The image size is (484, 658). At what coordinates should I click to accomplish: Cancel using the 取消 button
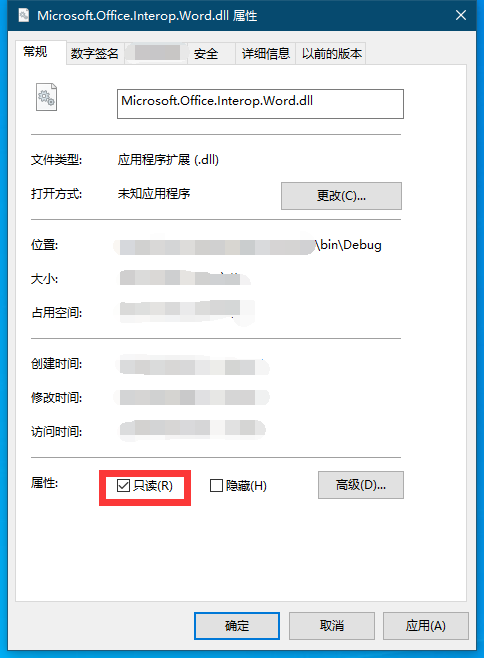[332, 626]
